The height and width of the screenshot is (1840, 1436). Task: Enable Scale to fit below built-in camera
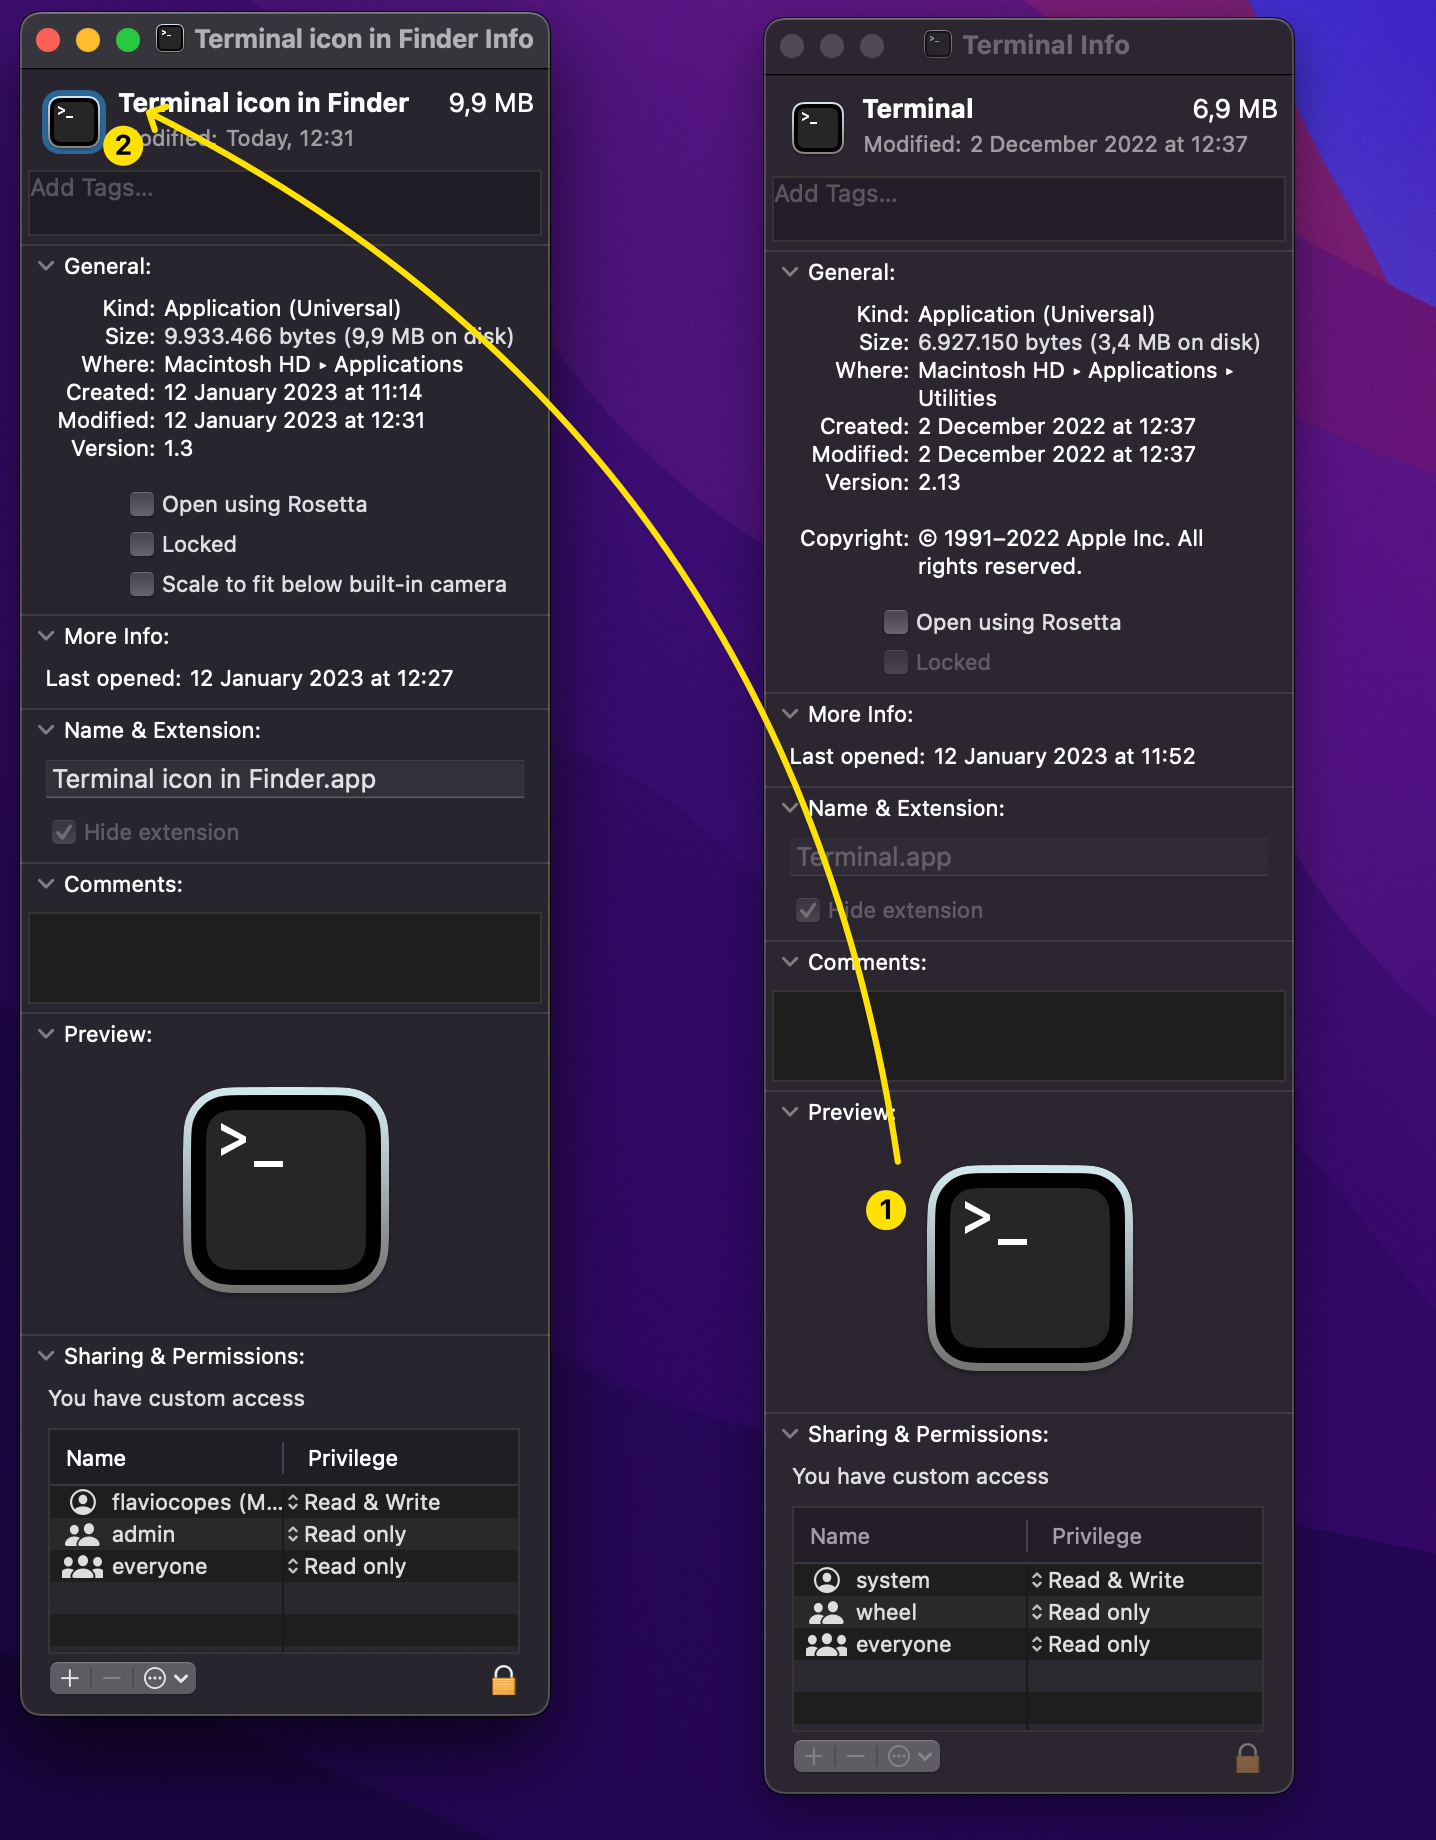point(143,584)
